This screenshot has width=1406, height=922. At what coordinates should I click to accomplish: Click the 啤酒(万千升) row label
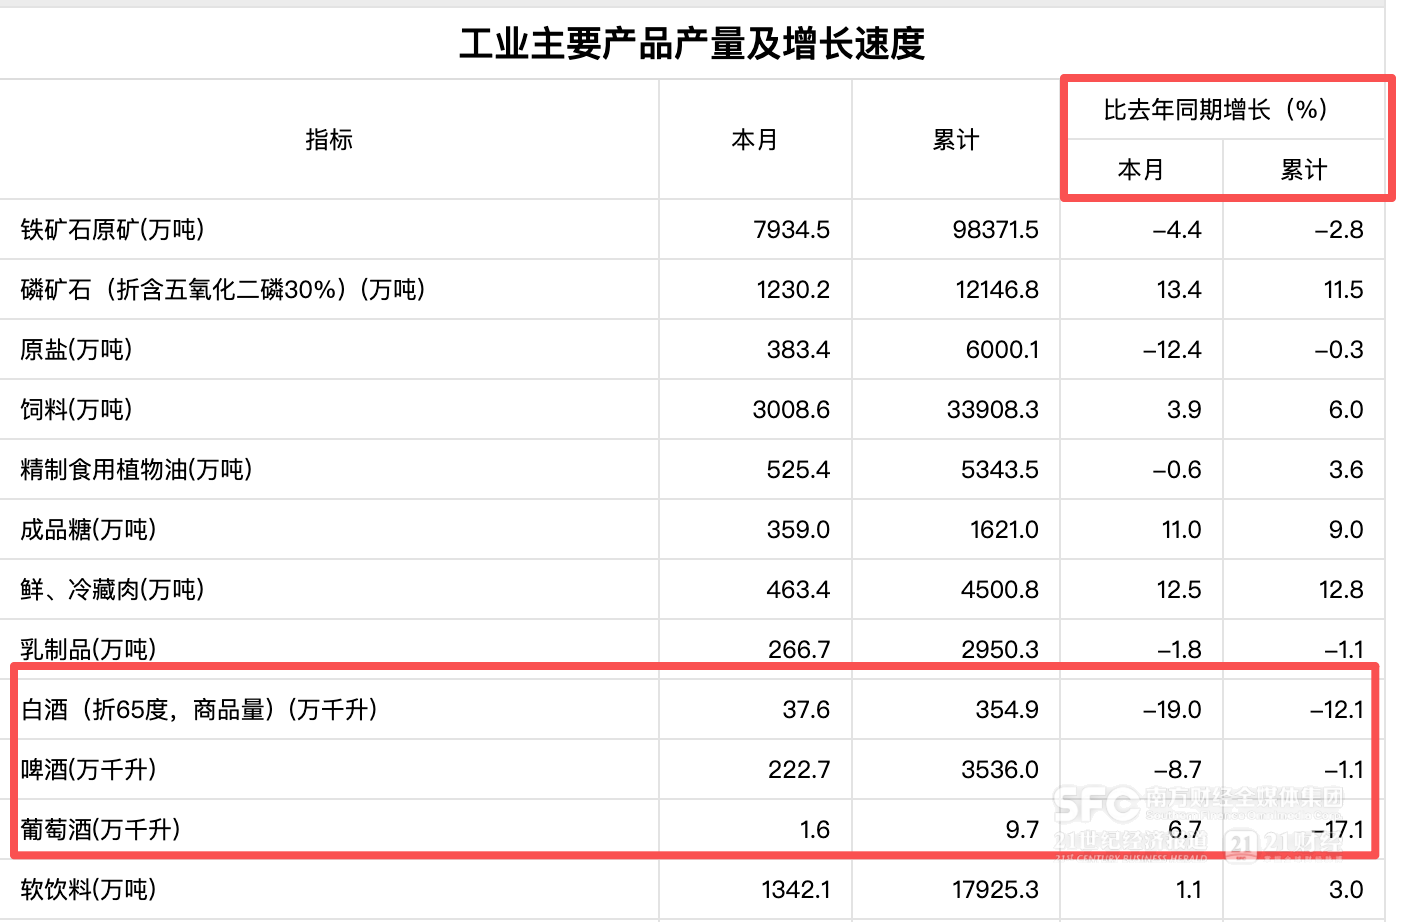point(88,770)
